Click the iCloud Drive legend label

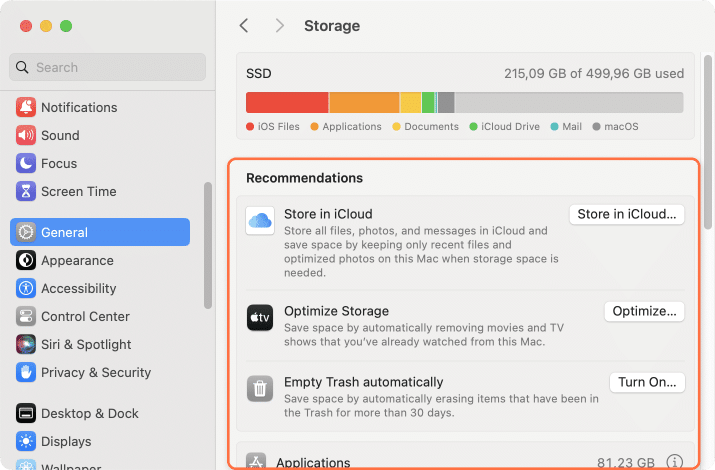510,126
